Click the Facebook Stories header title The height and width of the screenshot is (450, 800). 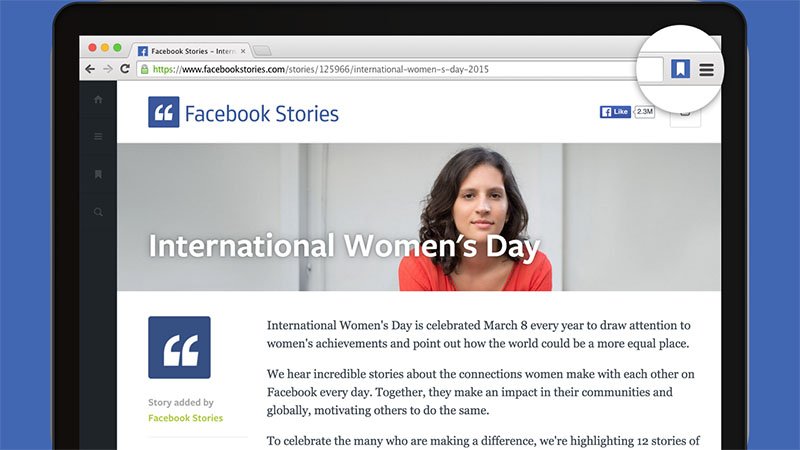coord(262,113)
